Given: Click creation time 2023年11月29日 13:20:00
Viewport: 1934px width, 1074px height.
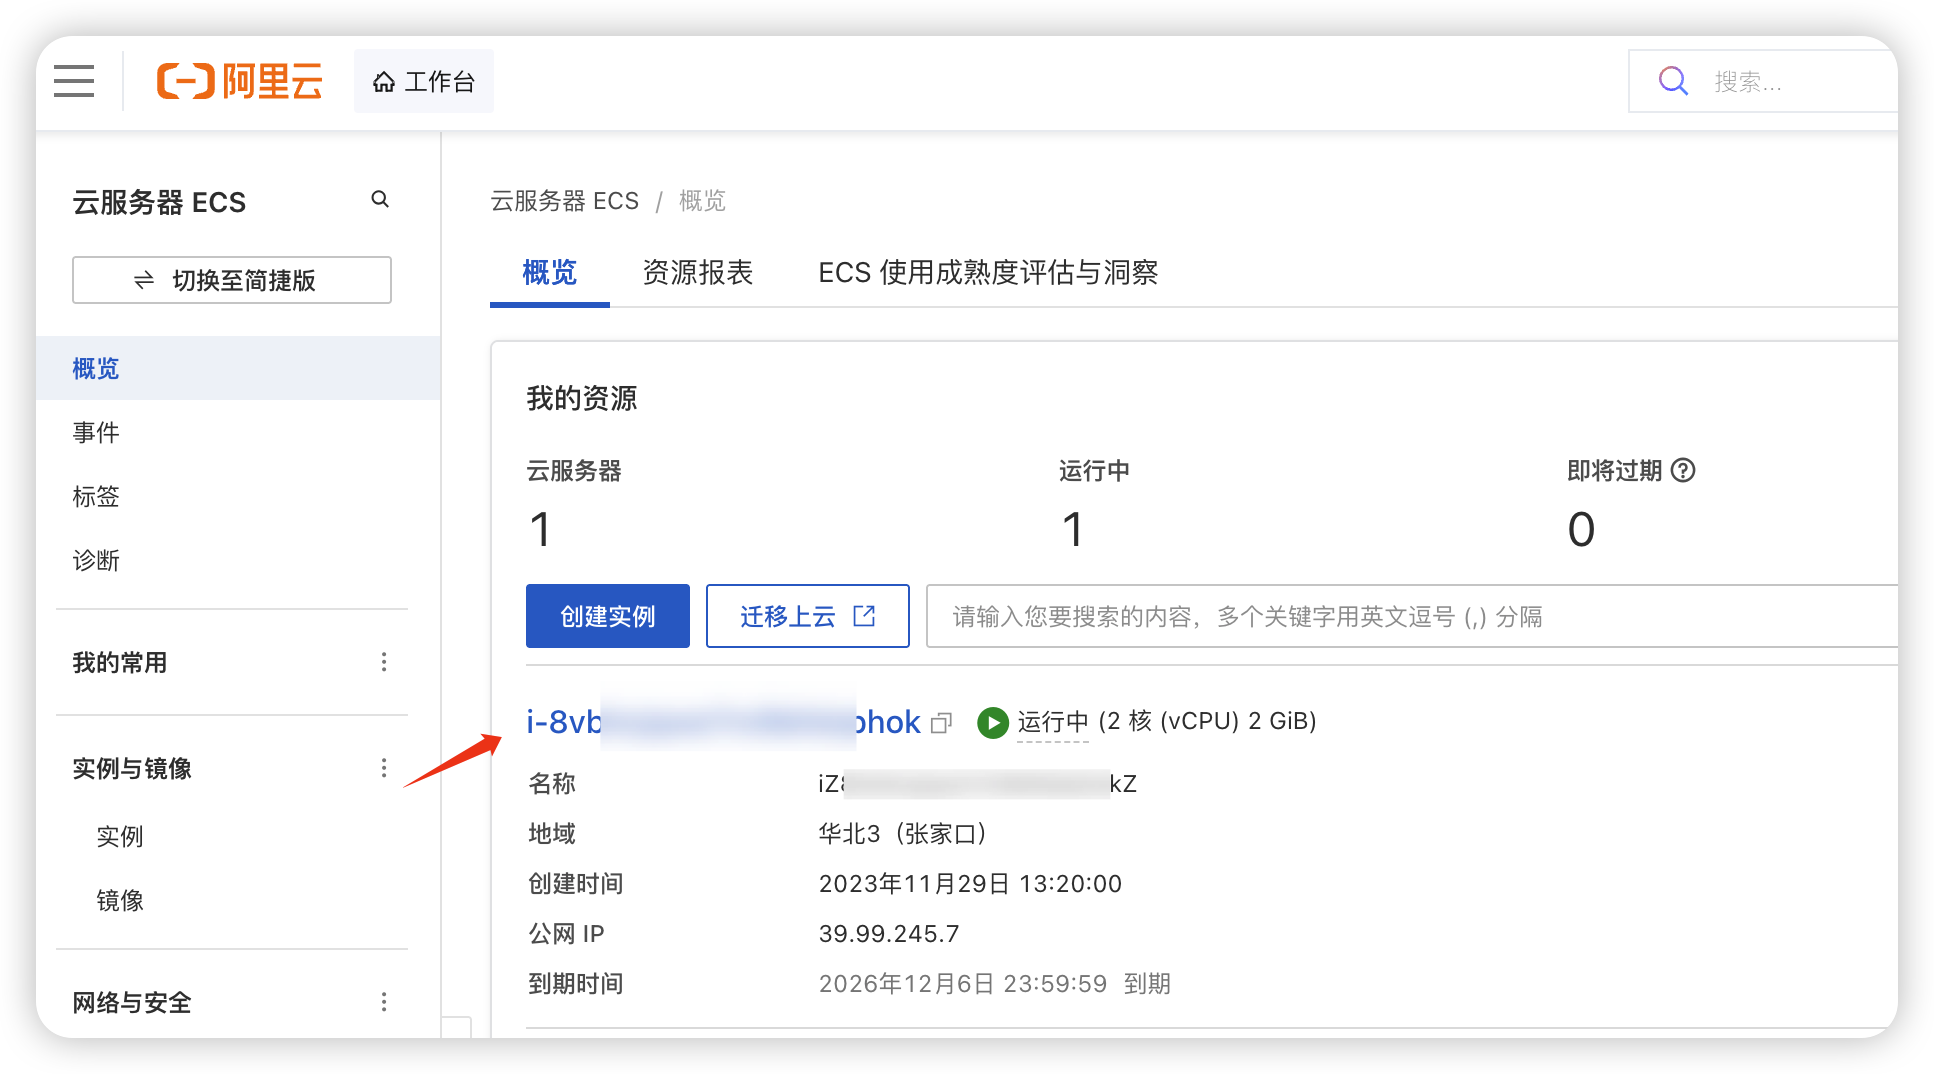Looking at the screenshot, I should tap(970, 884).
